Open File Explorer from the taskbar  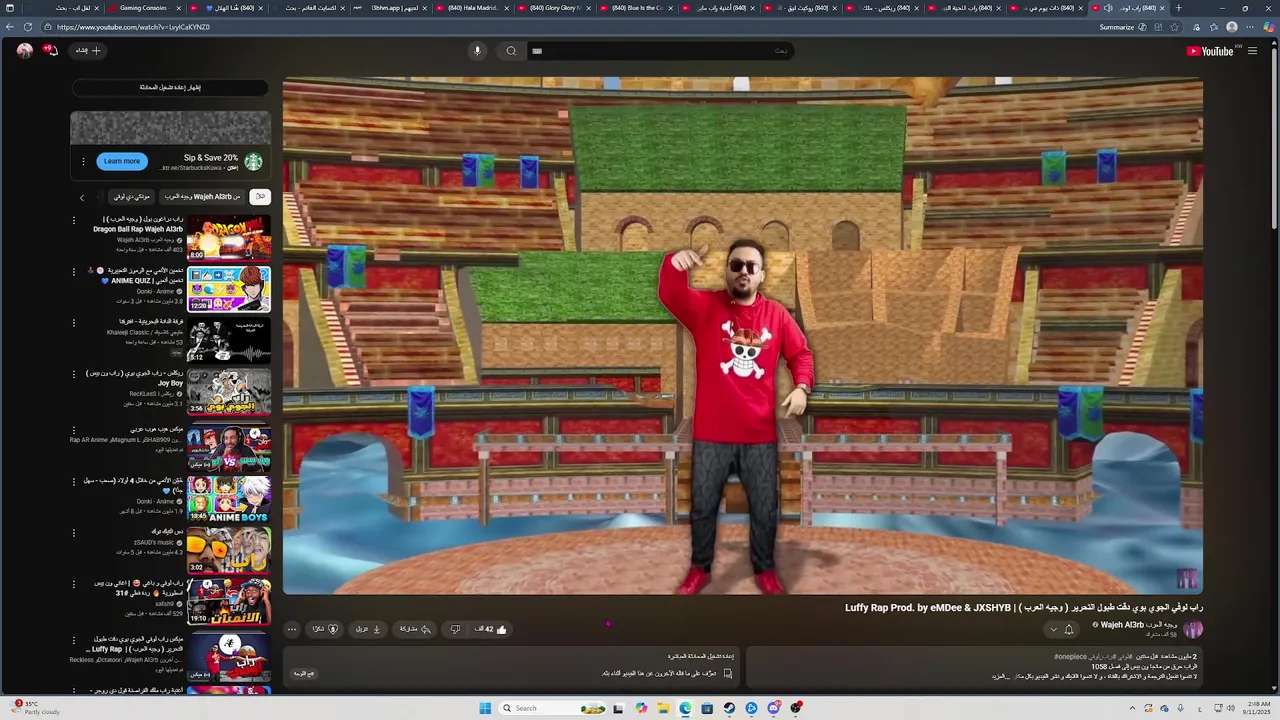[x=662, y=708]
